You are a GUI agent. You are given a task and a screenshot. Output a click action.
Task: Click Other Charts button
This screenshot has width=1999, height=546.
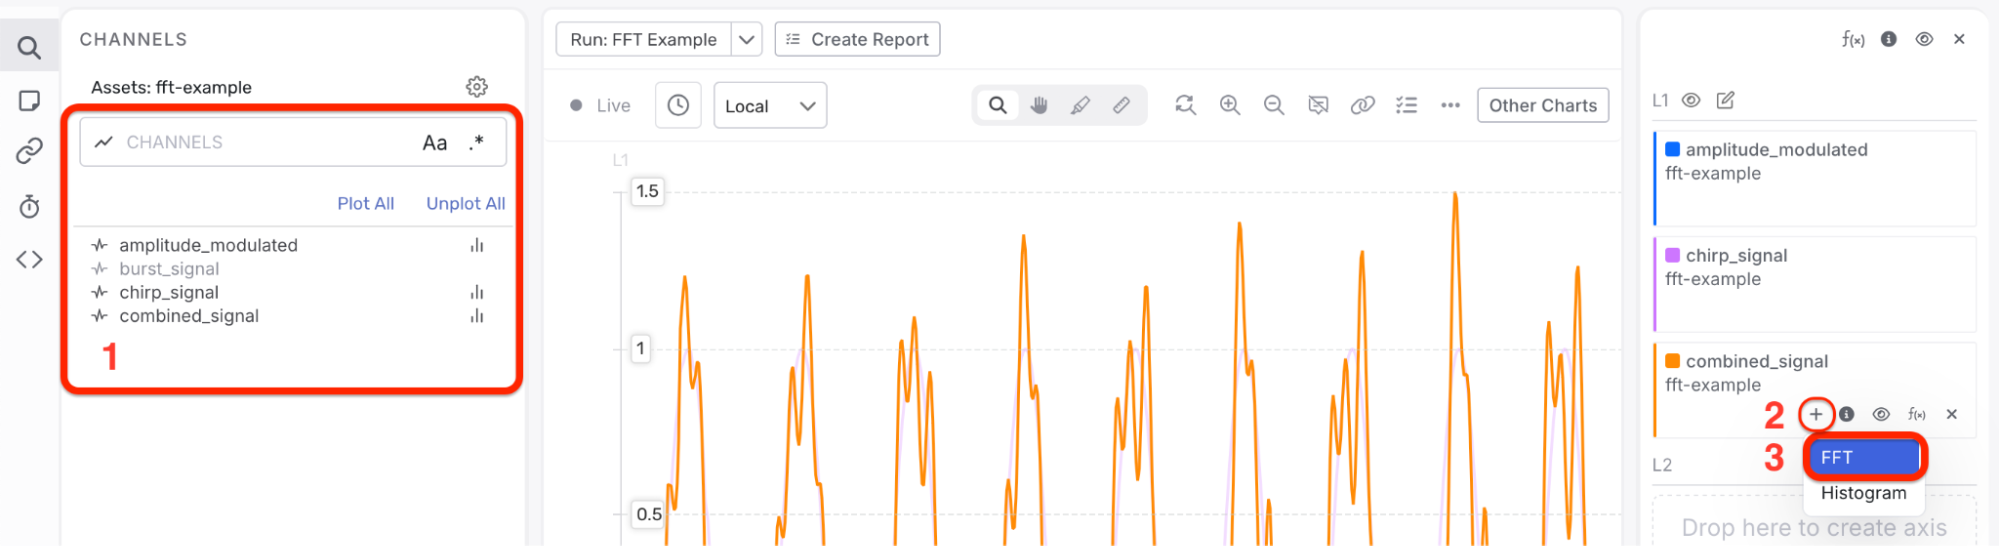point(1543,105)
